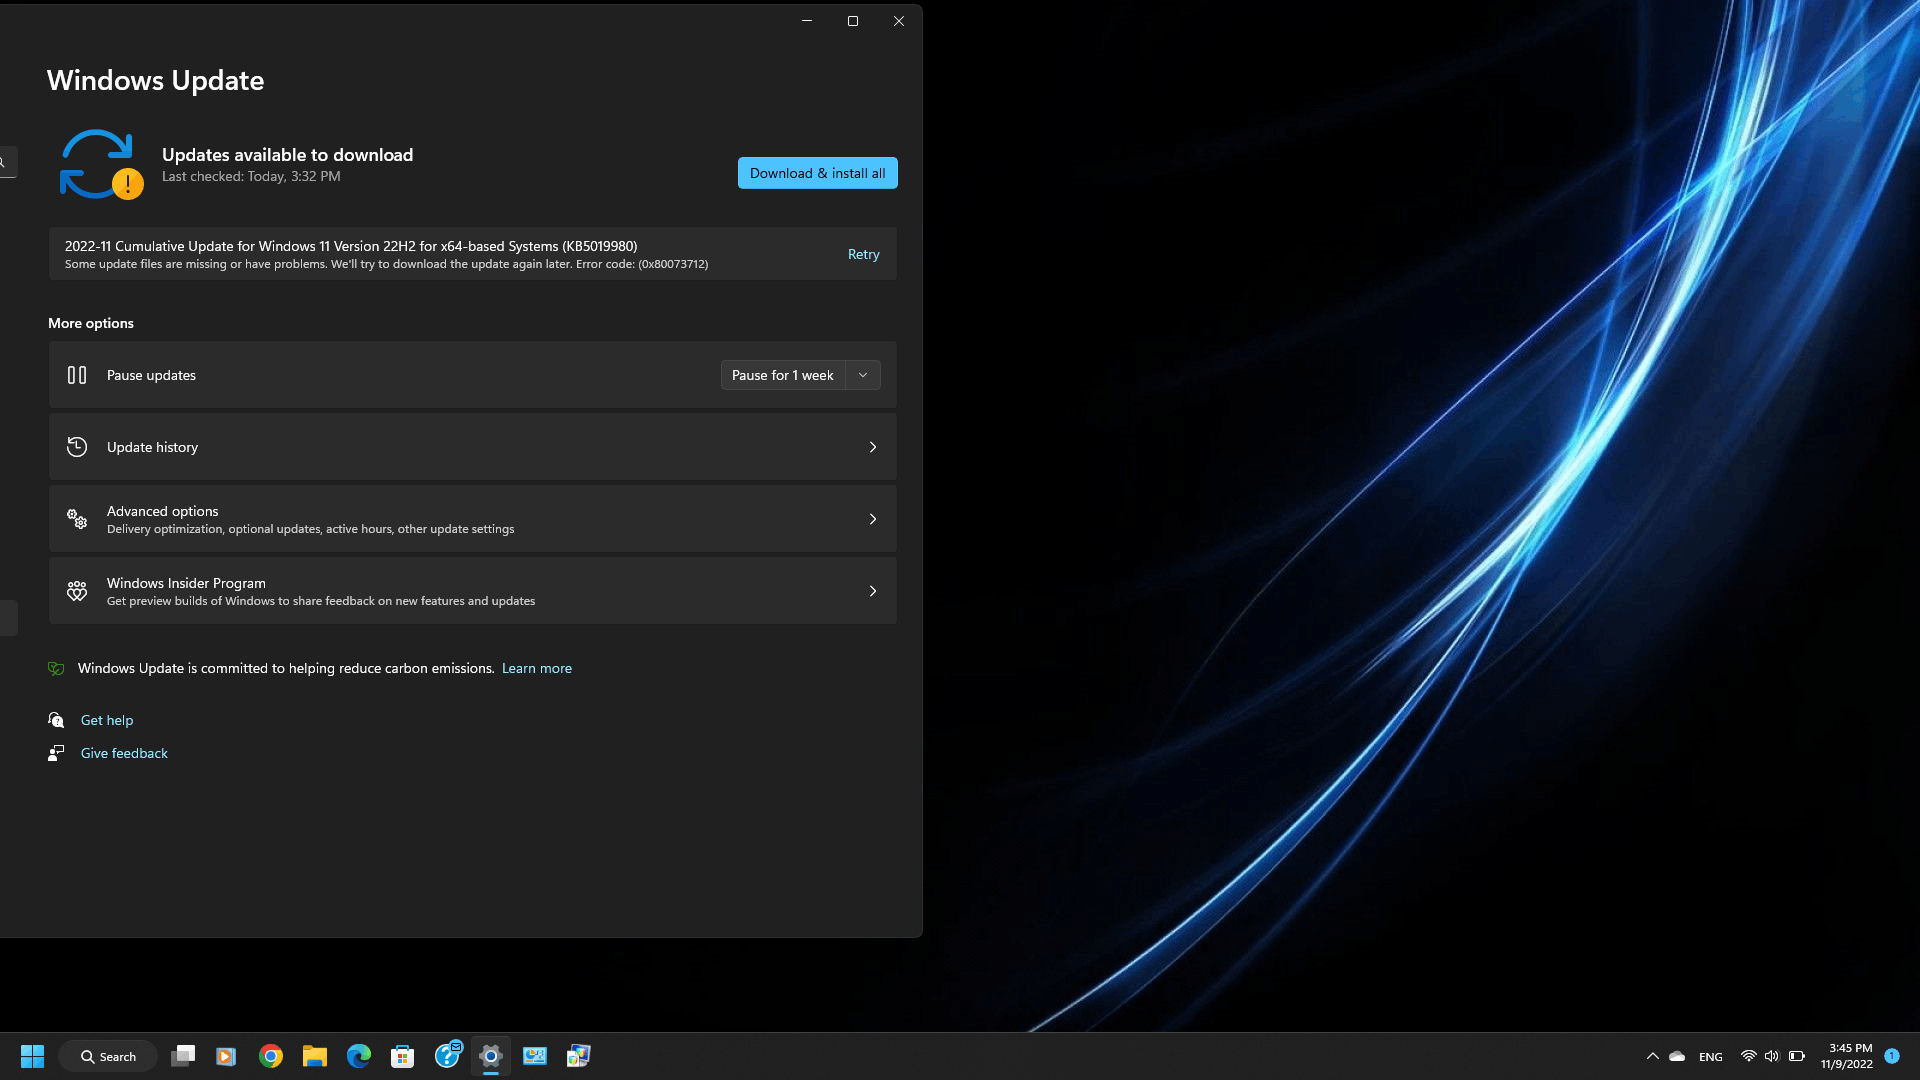Click the Update history icon
The image size is (1920, 1080).
click(x=76, y=446)
